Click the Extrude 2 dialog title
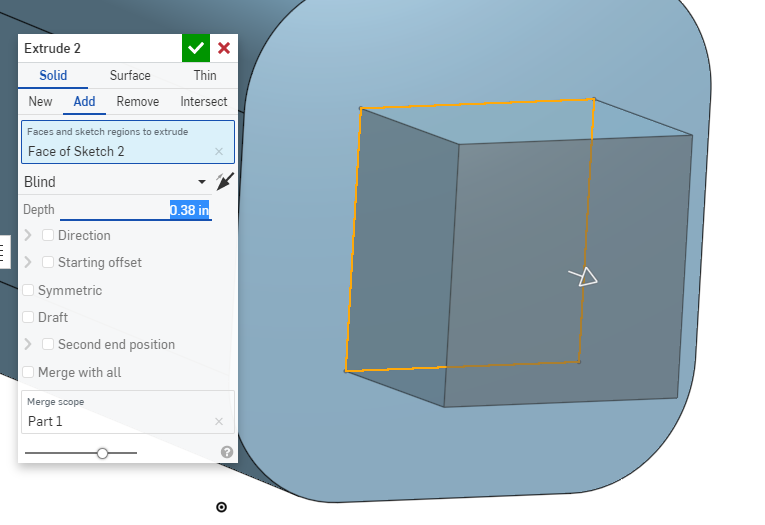765x525 pixels. (x=52, y=48)
